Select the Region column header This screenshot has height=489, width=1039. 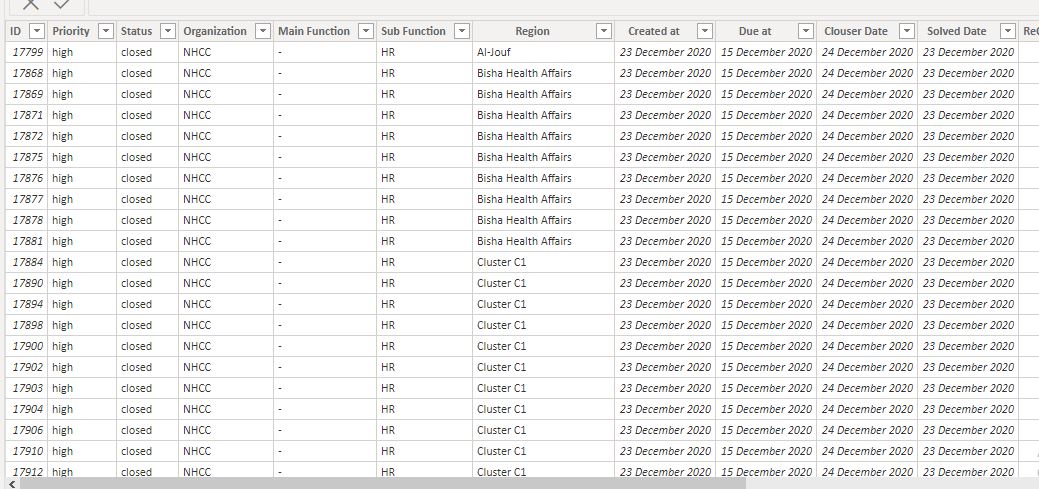click(532, 31)
